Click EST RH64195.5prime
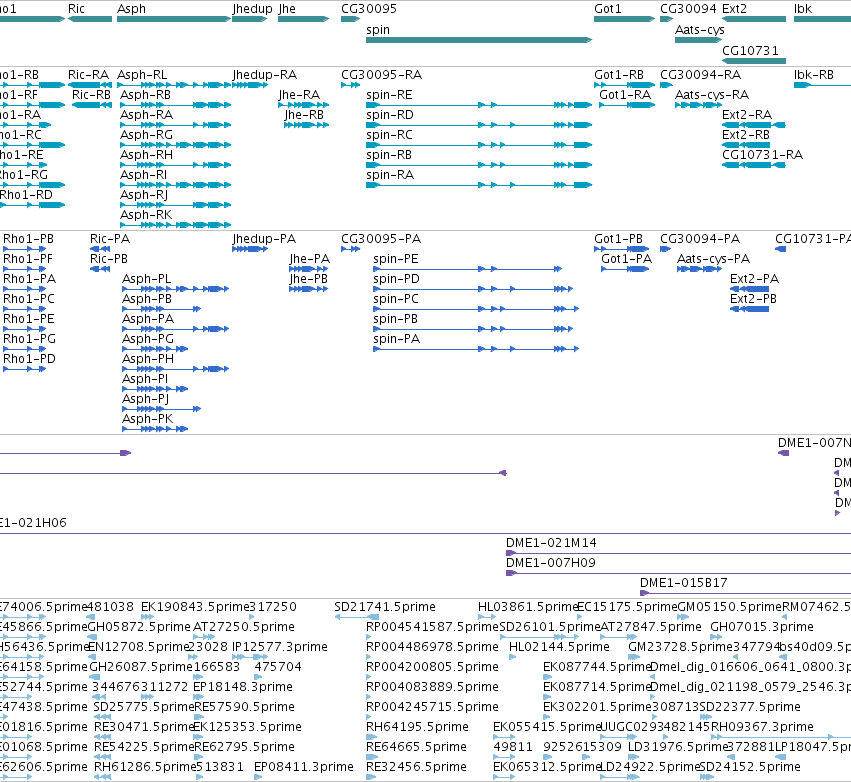 pos(371,738)
